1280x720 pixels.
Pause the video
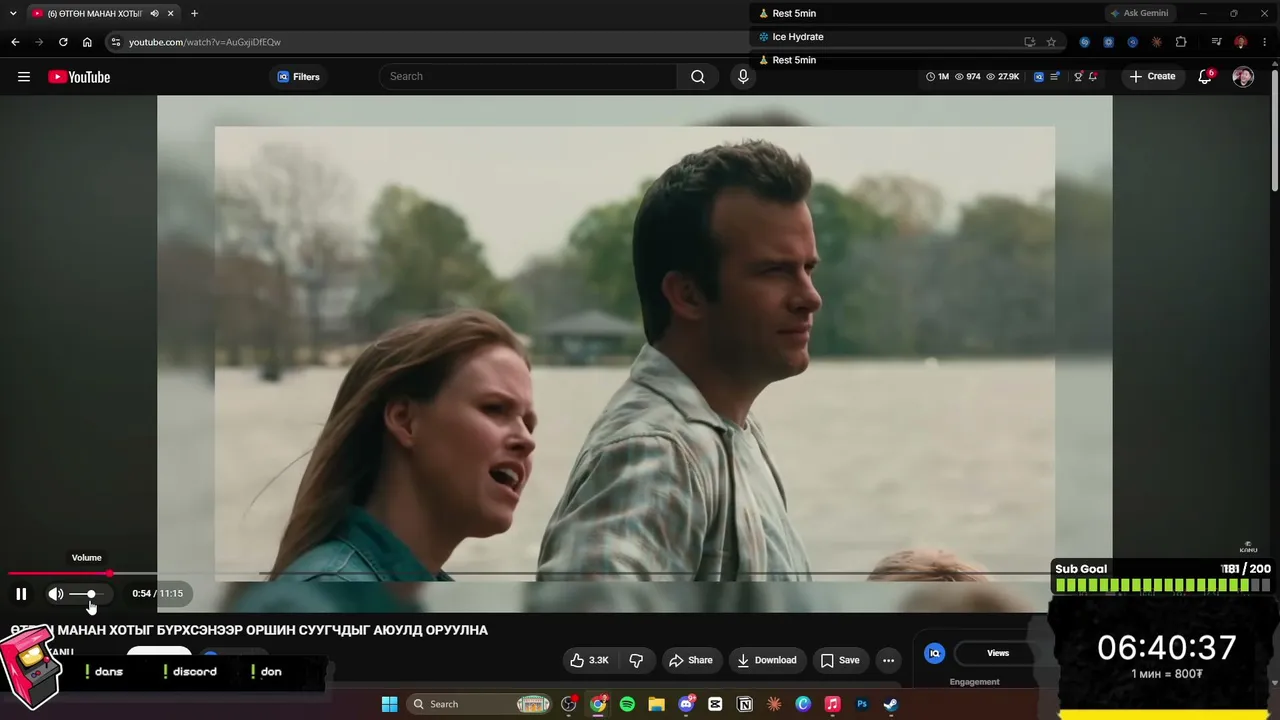[x=21, y=594]
